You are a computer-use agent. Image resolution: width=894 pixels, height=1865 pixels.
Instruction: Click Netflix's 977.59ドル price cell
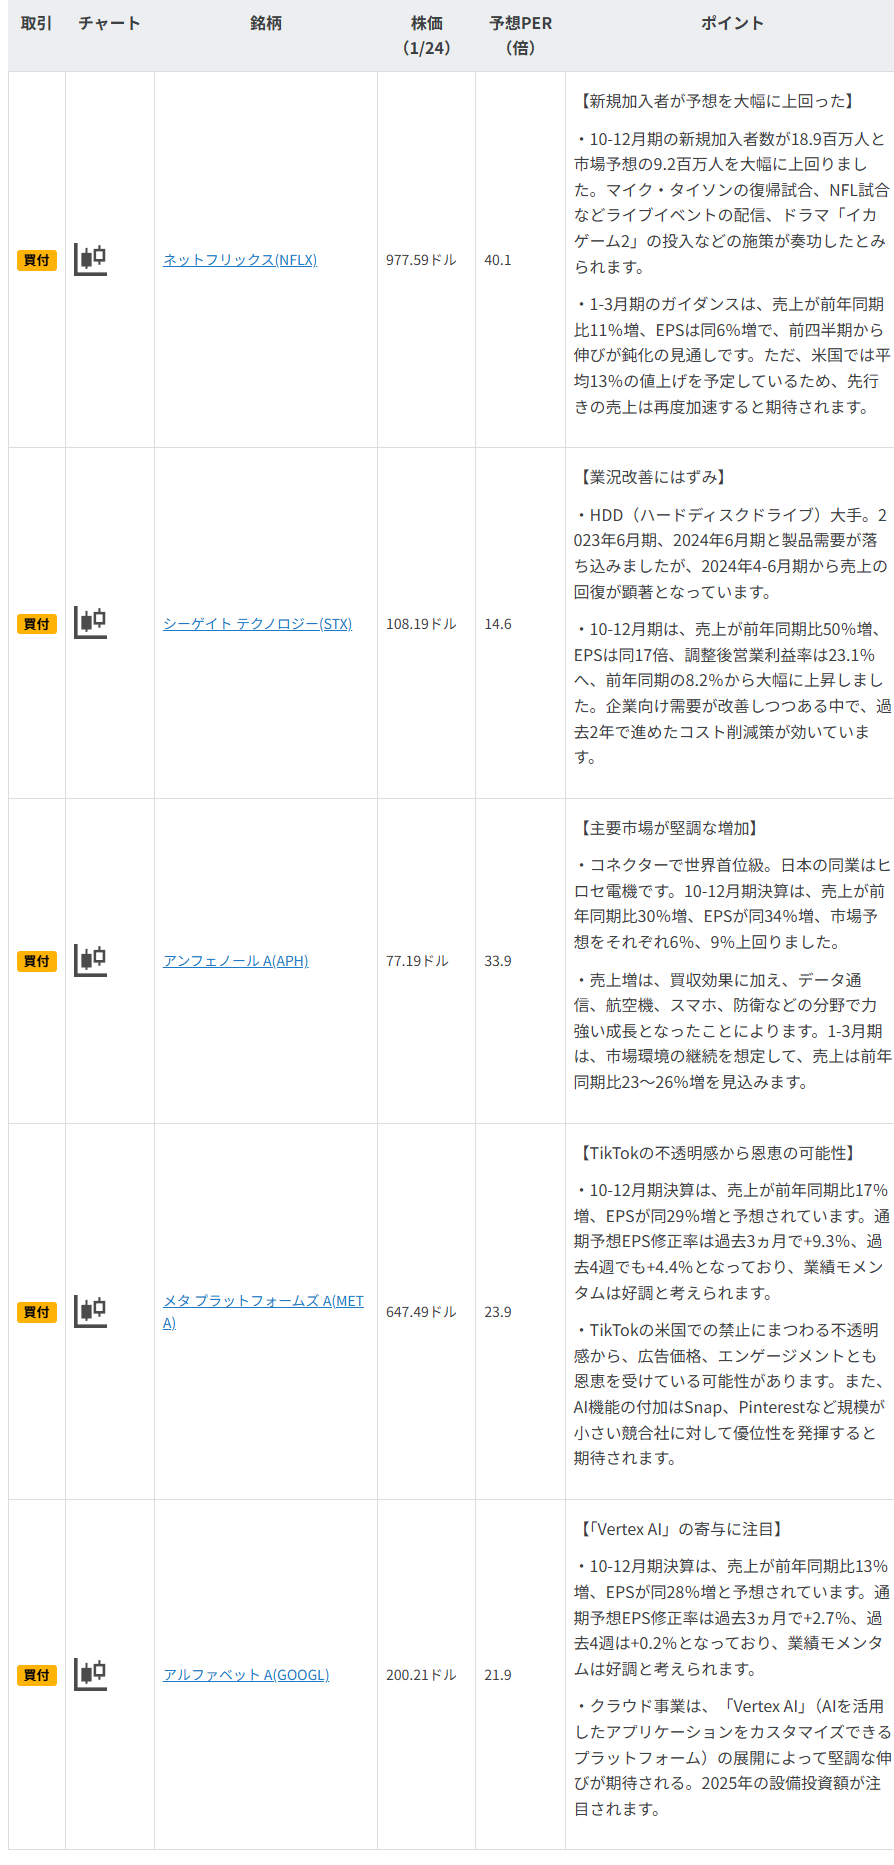(421, 260)
